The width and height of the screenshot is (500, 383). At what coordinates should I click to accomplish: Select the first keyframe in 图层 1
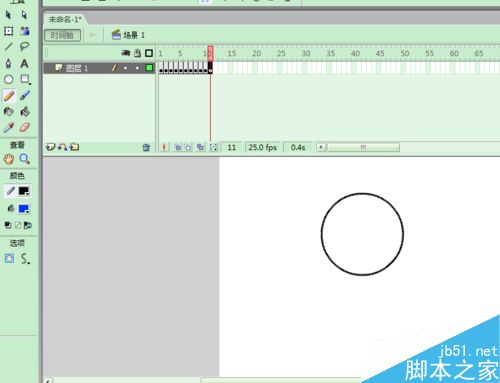tap(161, 68)
